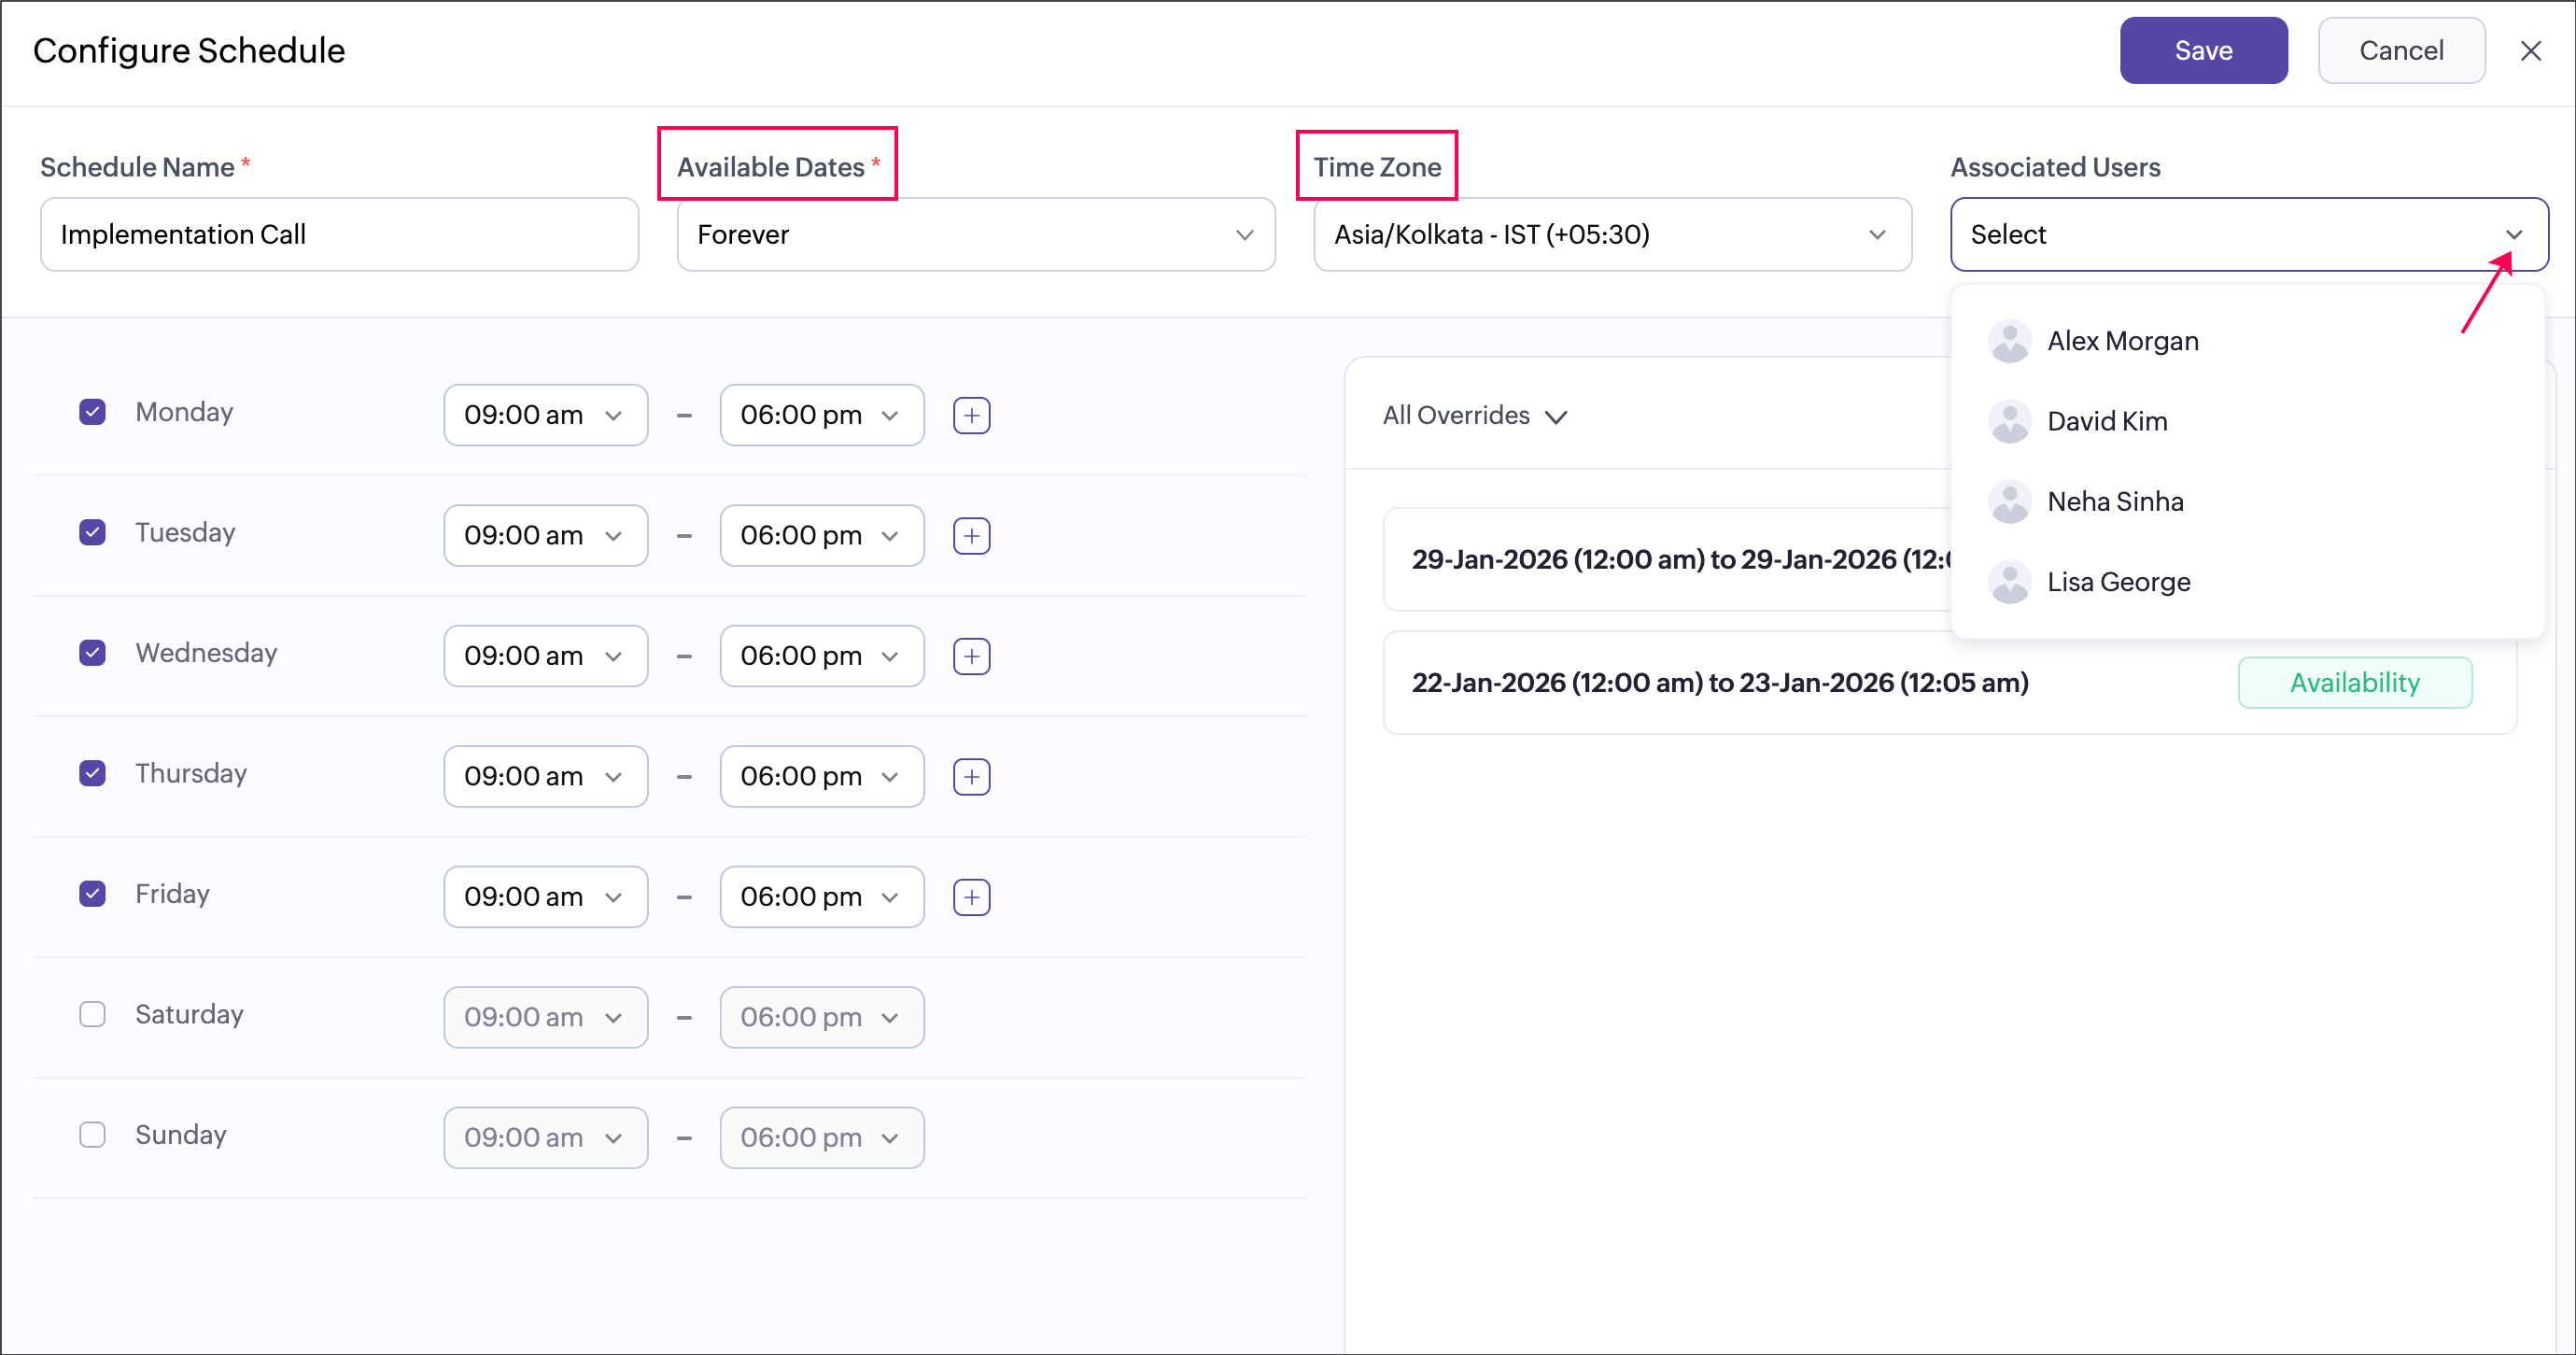The width and height of the screenshot is (2576, 1355).
Task: Add time slot for Tuesday
Action: coord(971,536)
